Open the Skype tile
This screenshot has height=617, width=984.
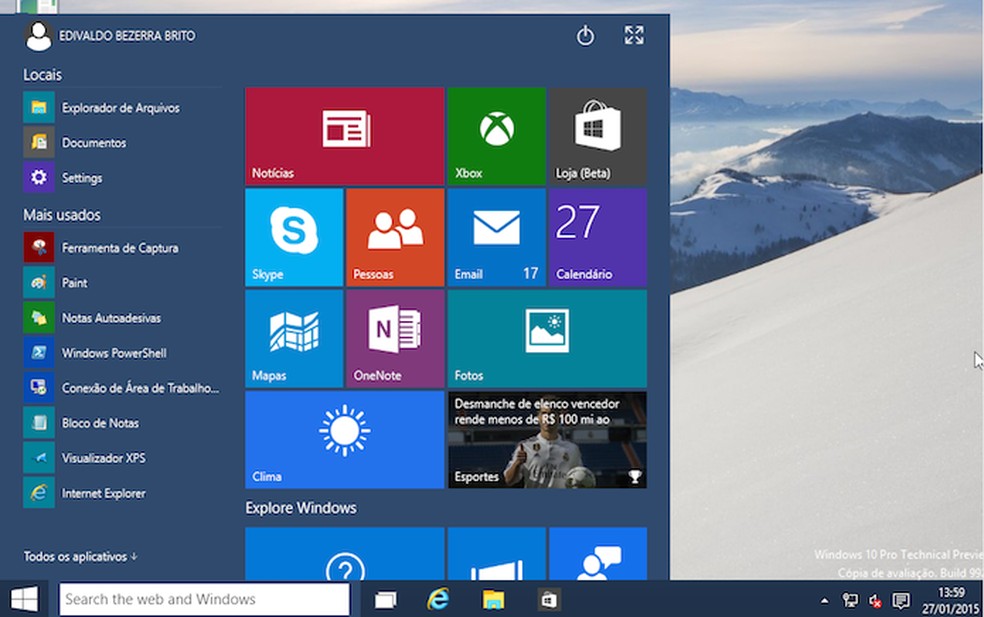coord(293,237)
